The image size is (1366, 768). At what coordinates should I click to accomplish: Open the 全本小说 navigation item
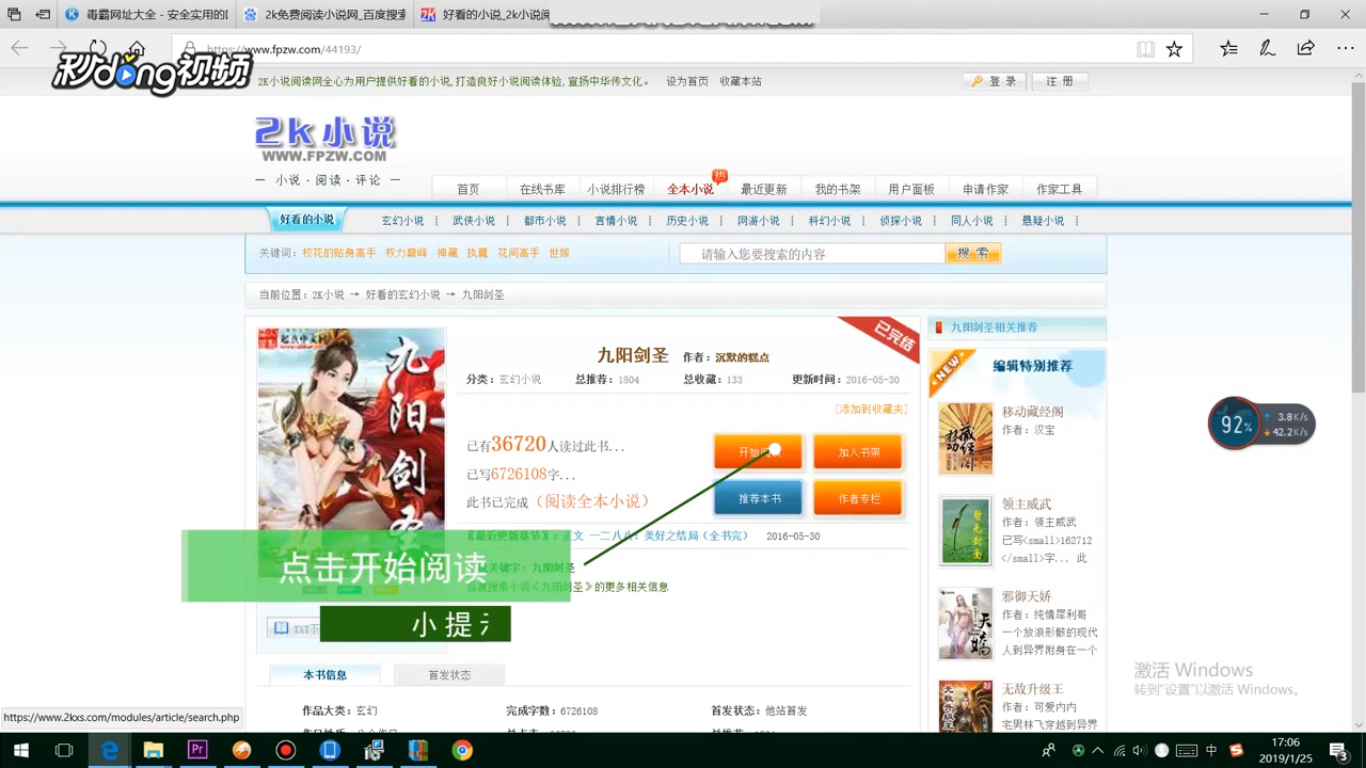[x=691, y=189]
